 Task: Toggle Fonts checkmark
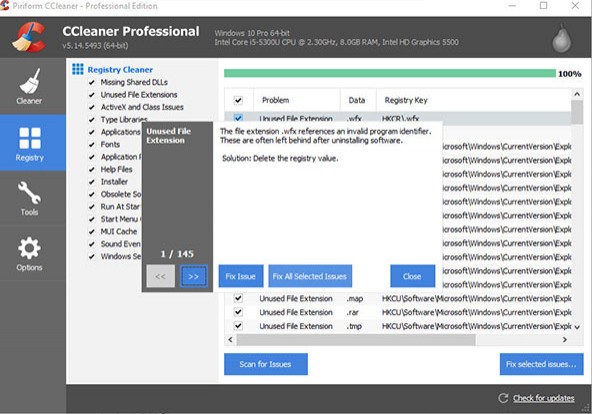point(92,145)
